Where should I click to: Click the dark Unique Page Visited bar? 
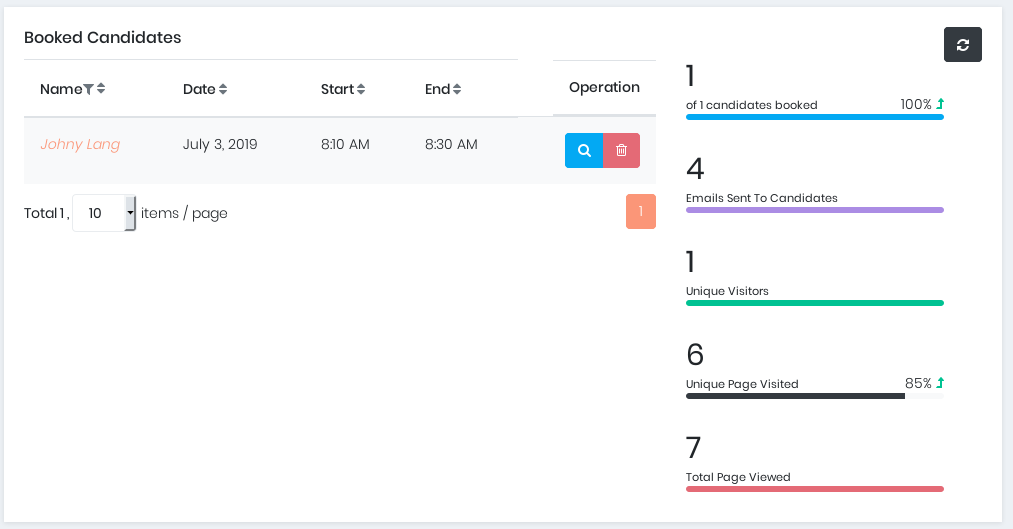point(795,396)
